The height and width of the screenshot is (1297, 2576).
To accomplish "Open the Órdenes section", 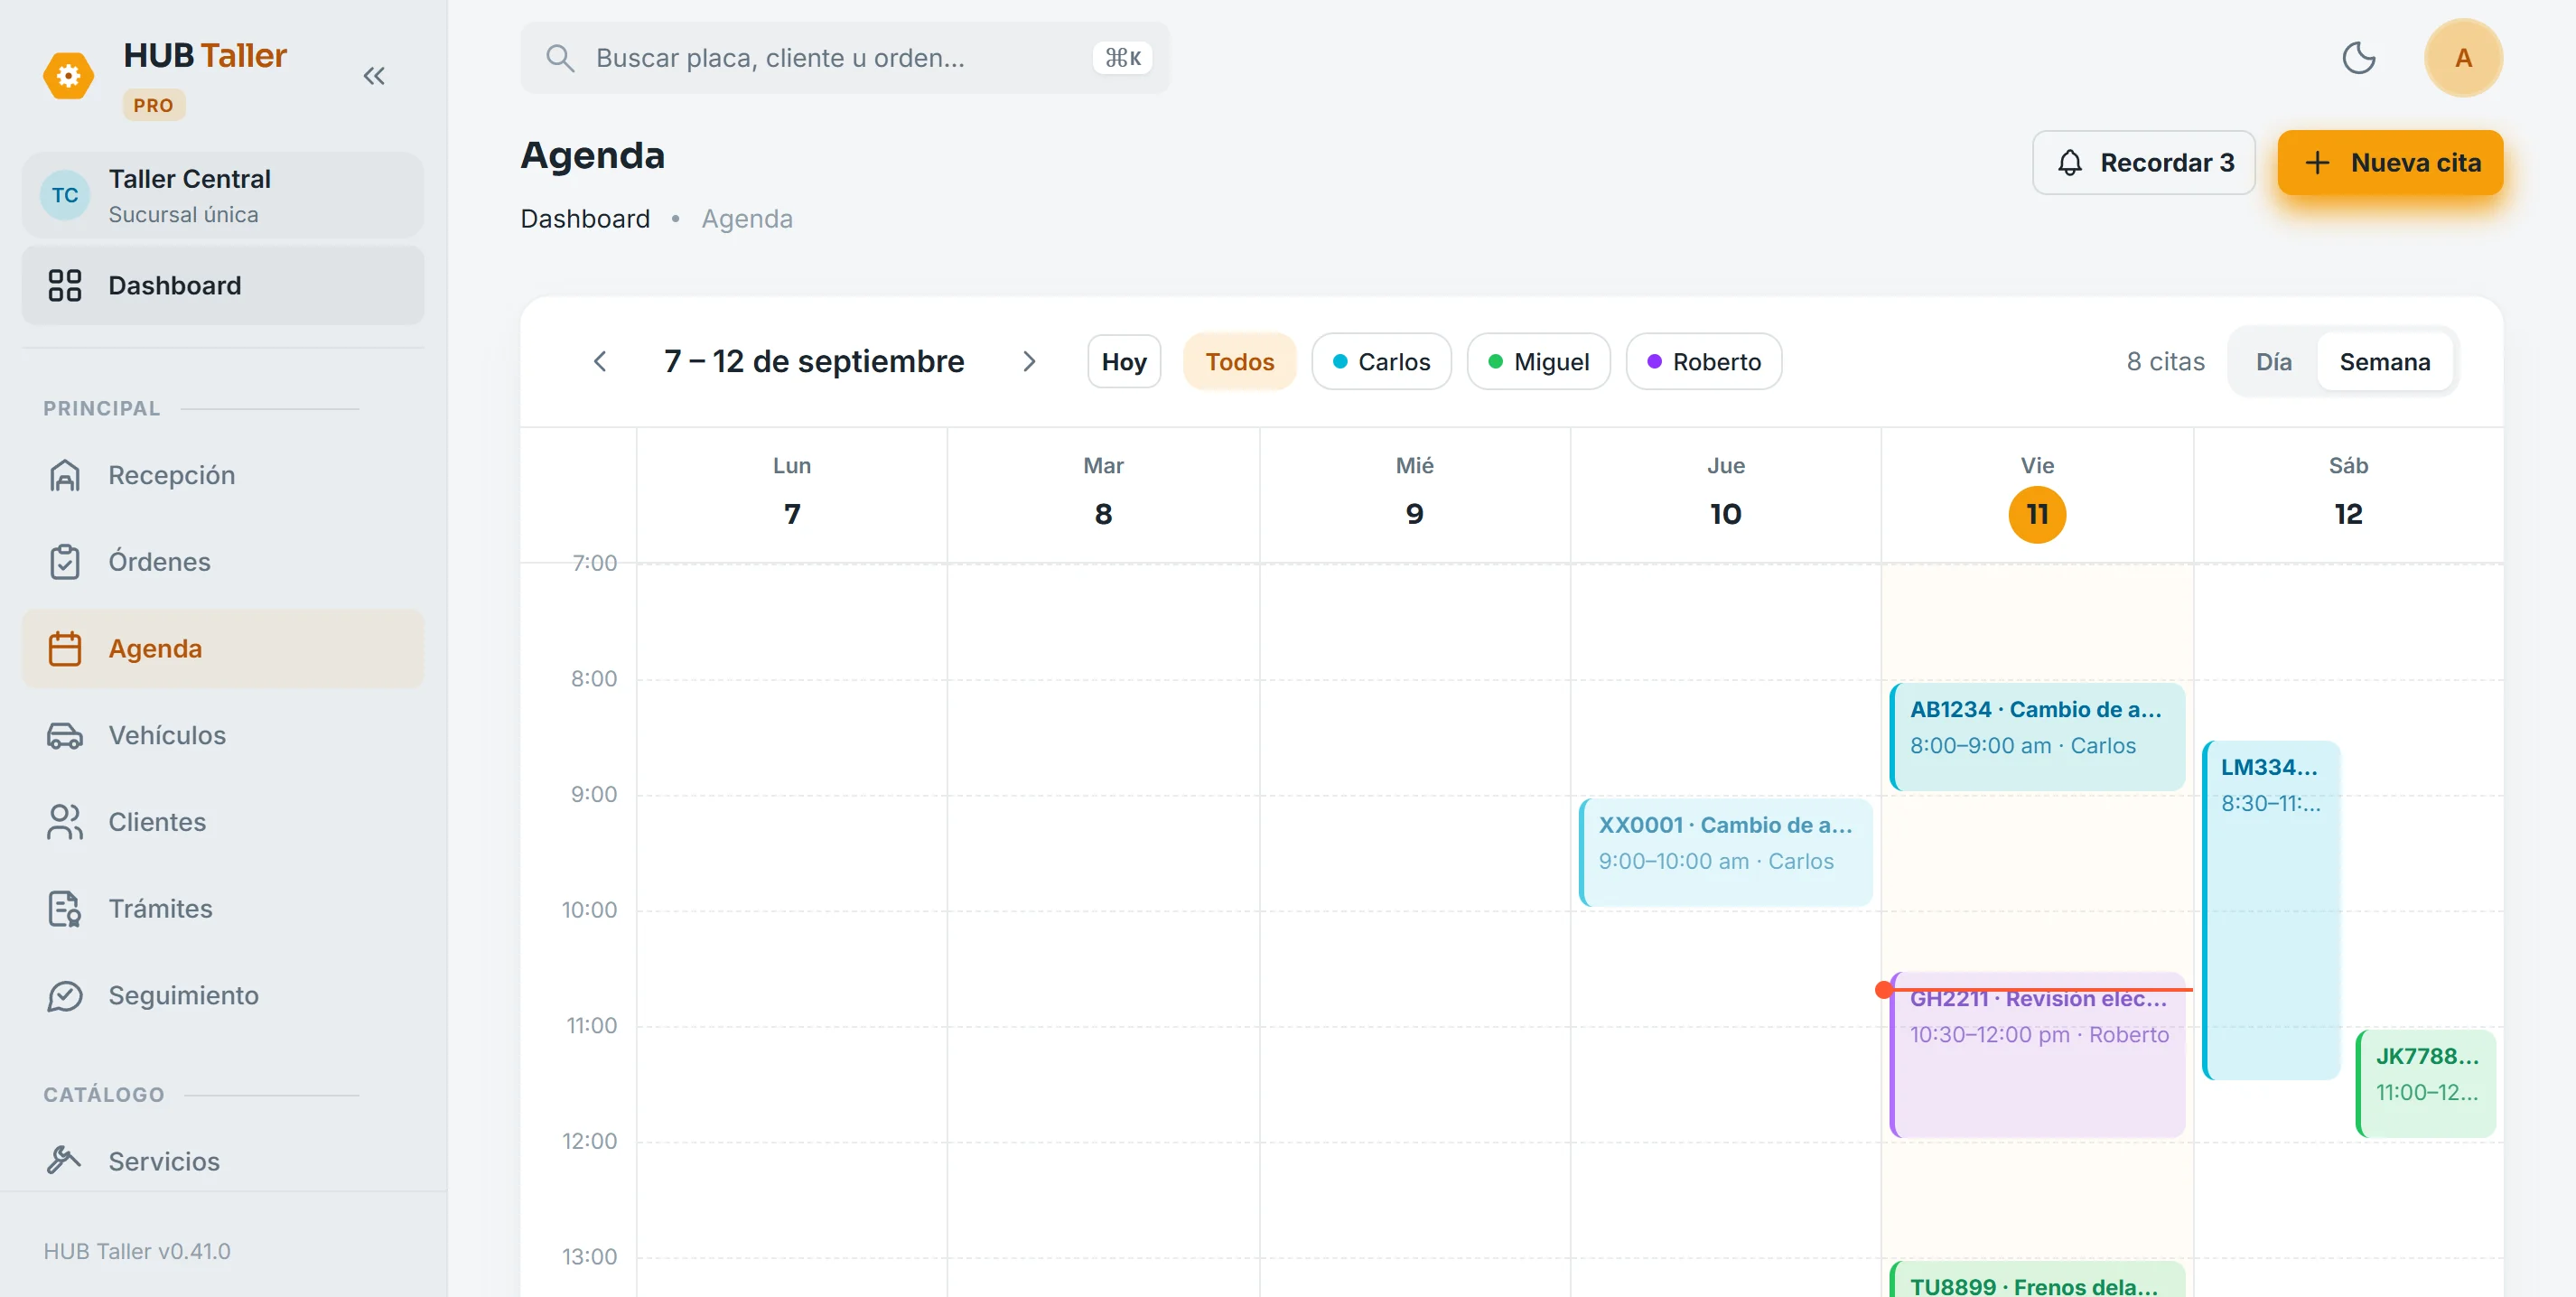I will click(223, 562).
